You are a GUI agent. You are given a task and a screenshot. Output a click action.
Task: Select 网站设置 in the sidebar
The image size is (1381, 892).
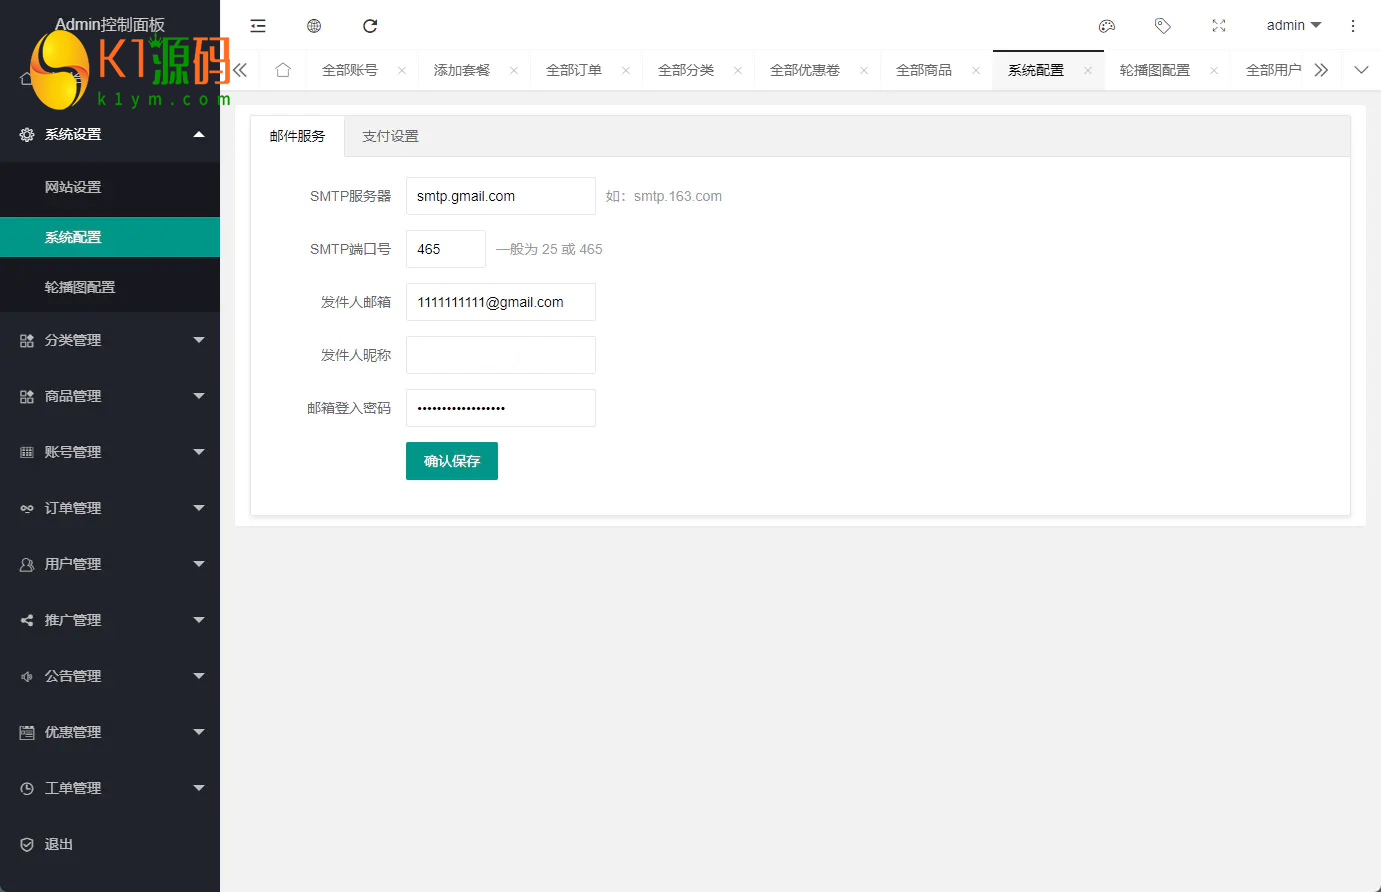click(73, 187)
